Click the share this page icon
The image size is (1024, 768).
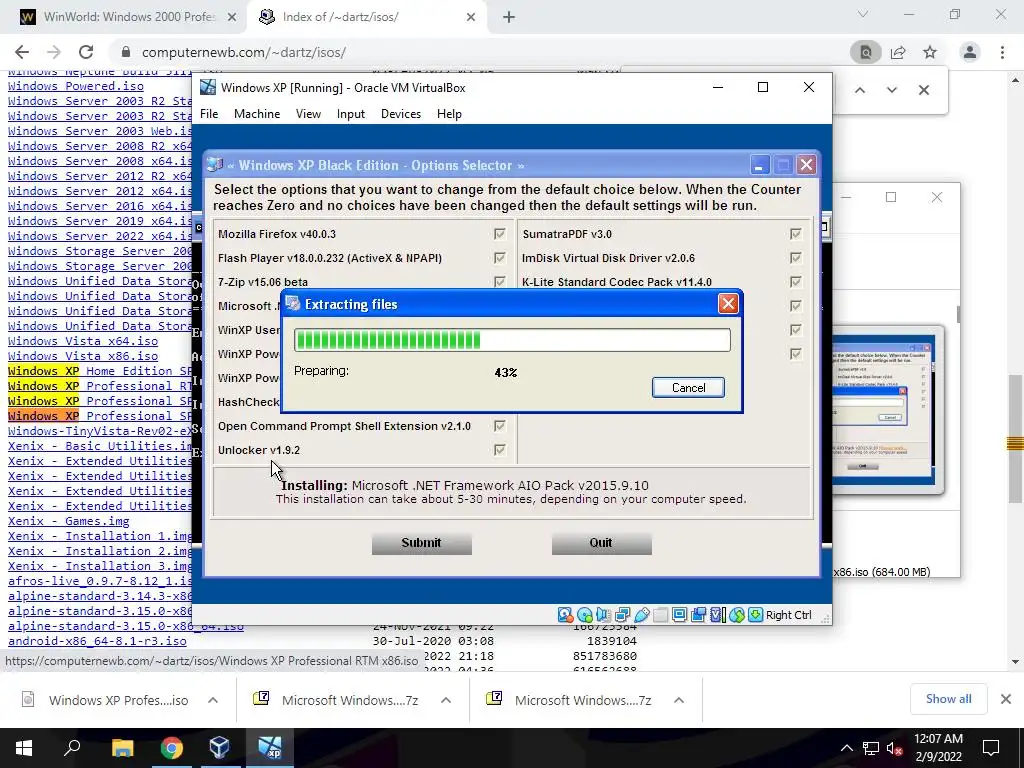tap(898, 52)
